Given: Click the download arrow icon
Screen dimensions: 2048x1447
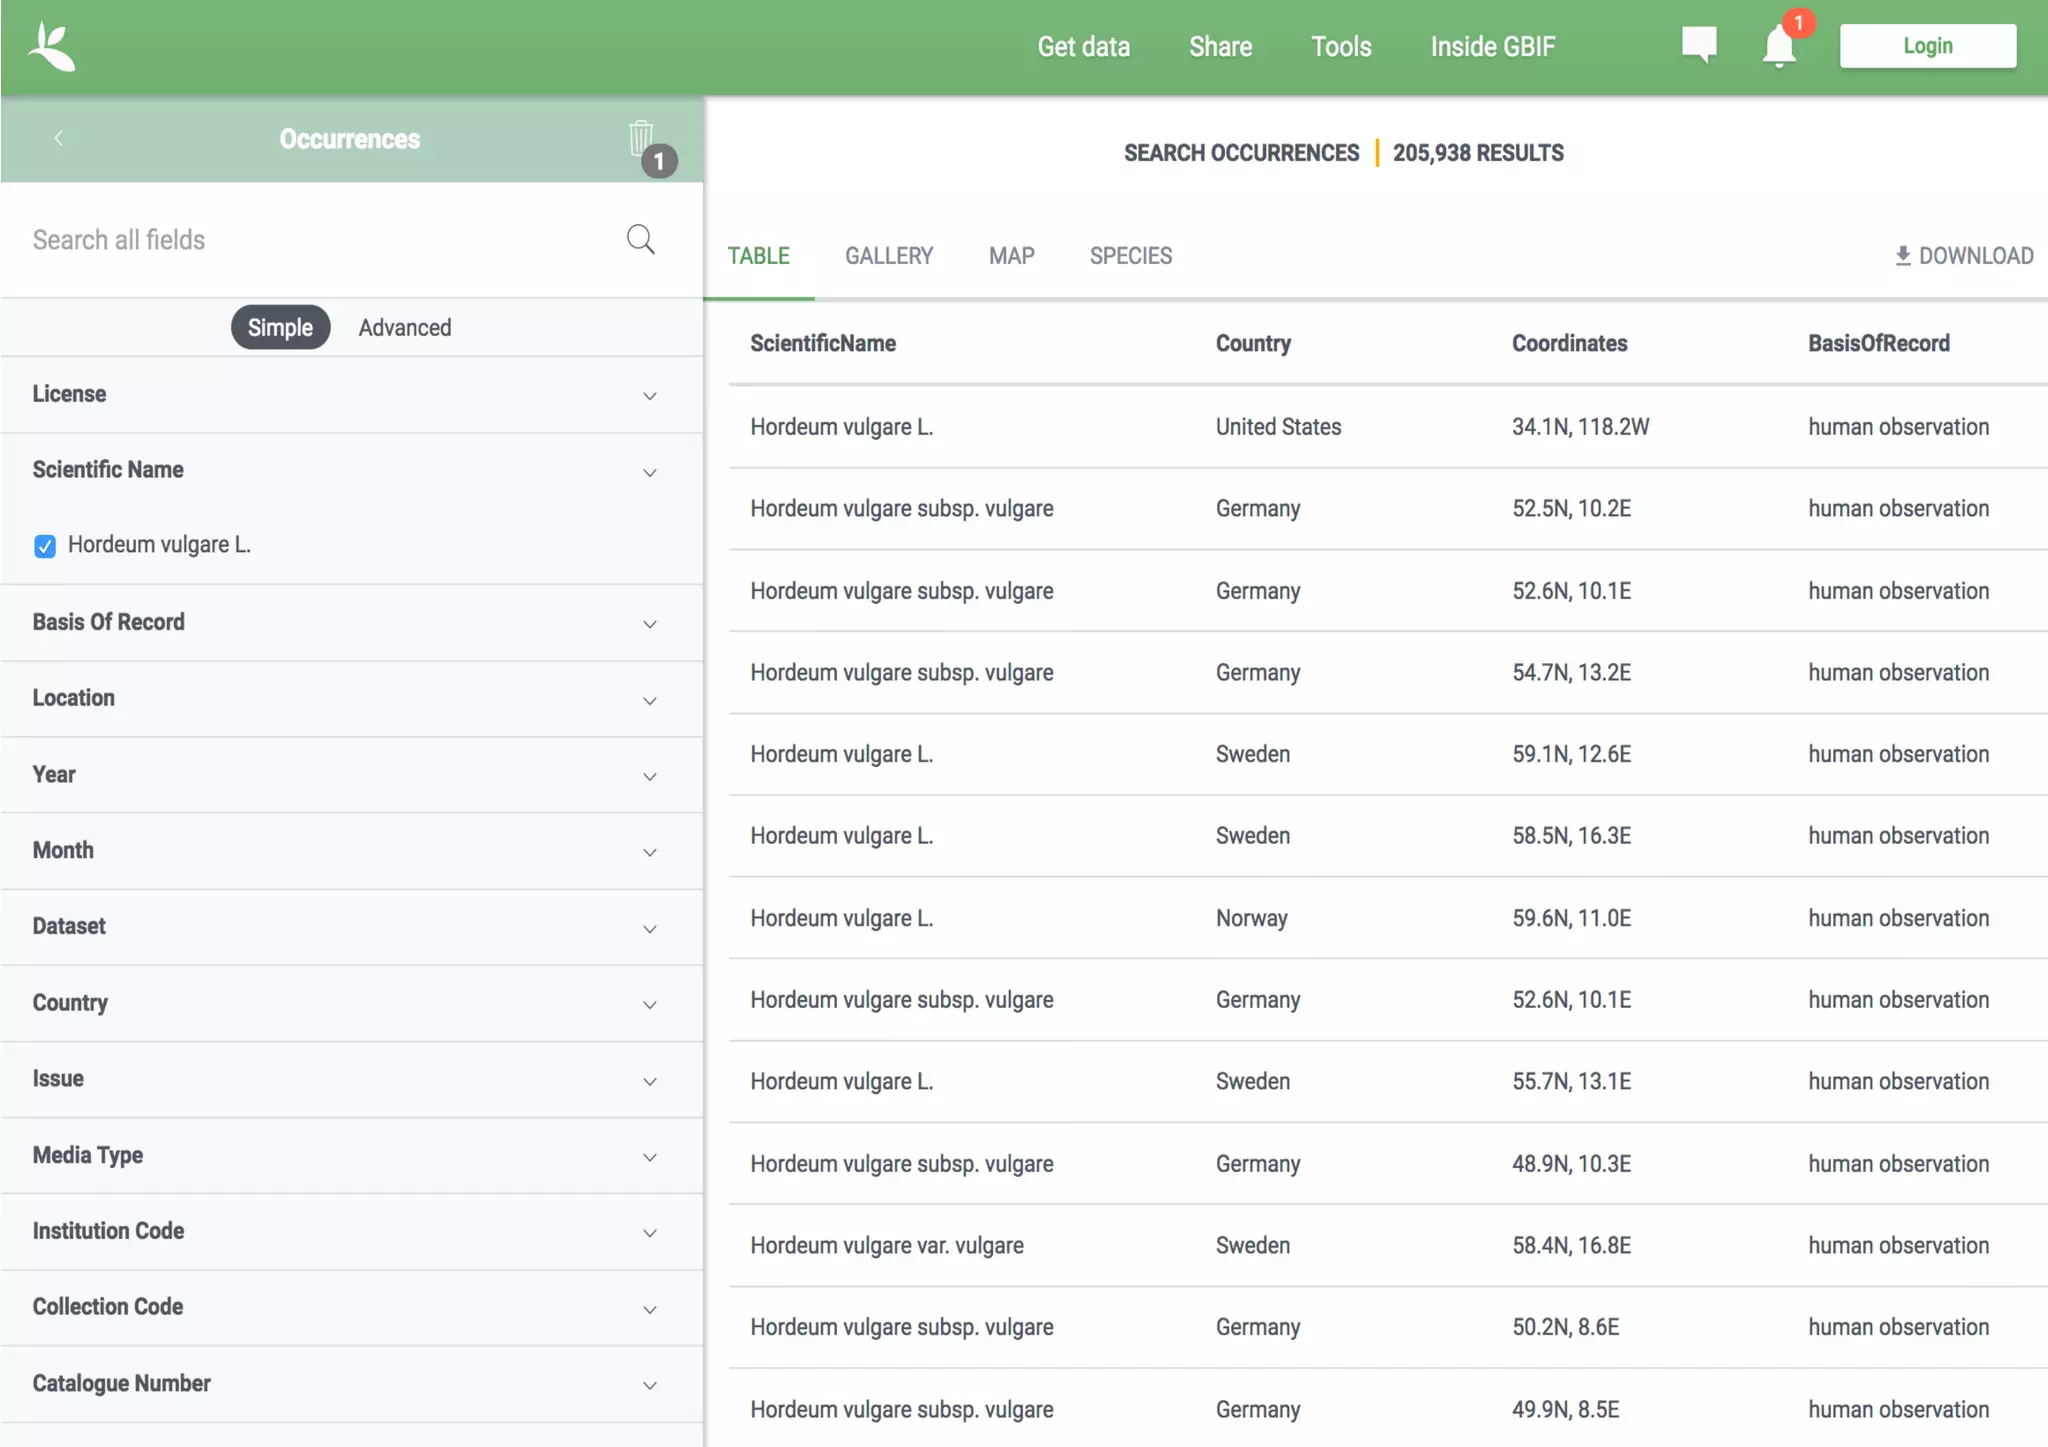Looking at the screenshot, I should [x=1902, y=256].
